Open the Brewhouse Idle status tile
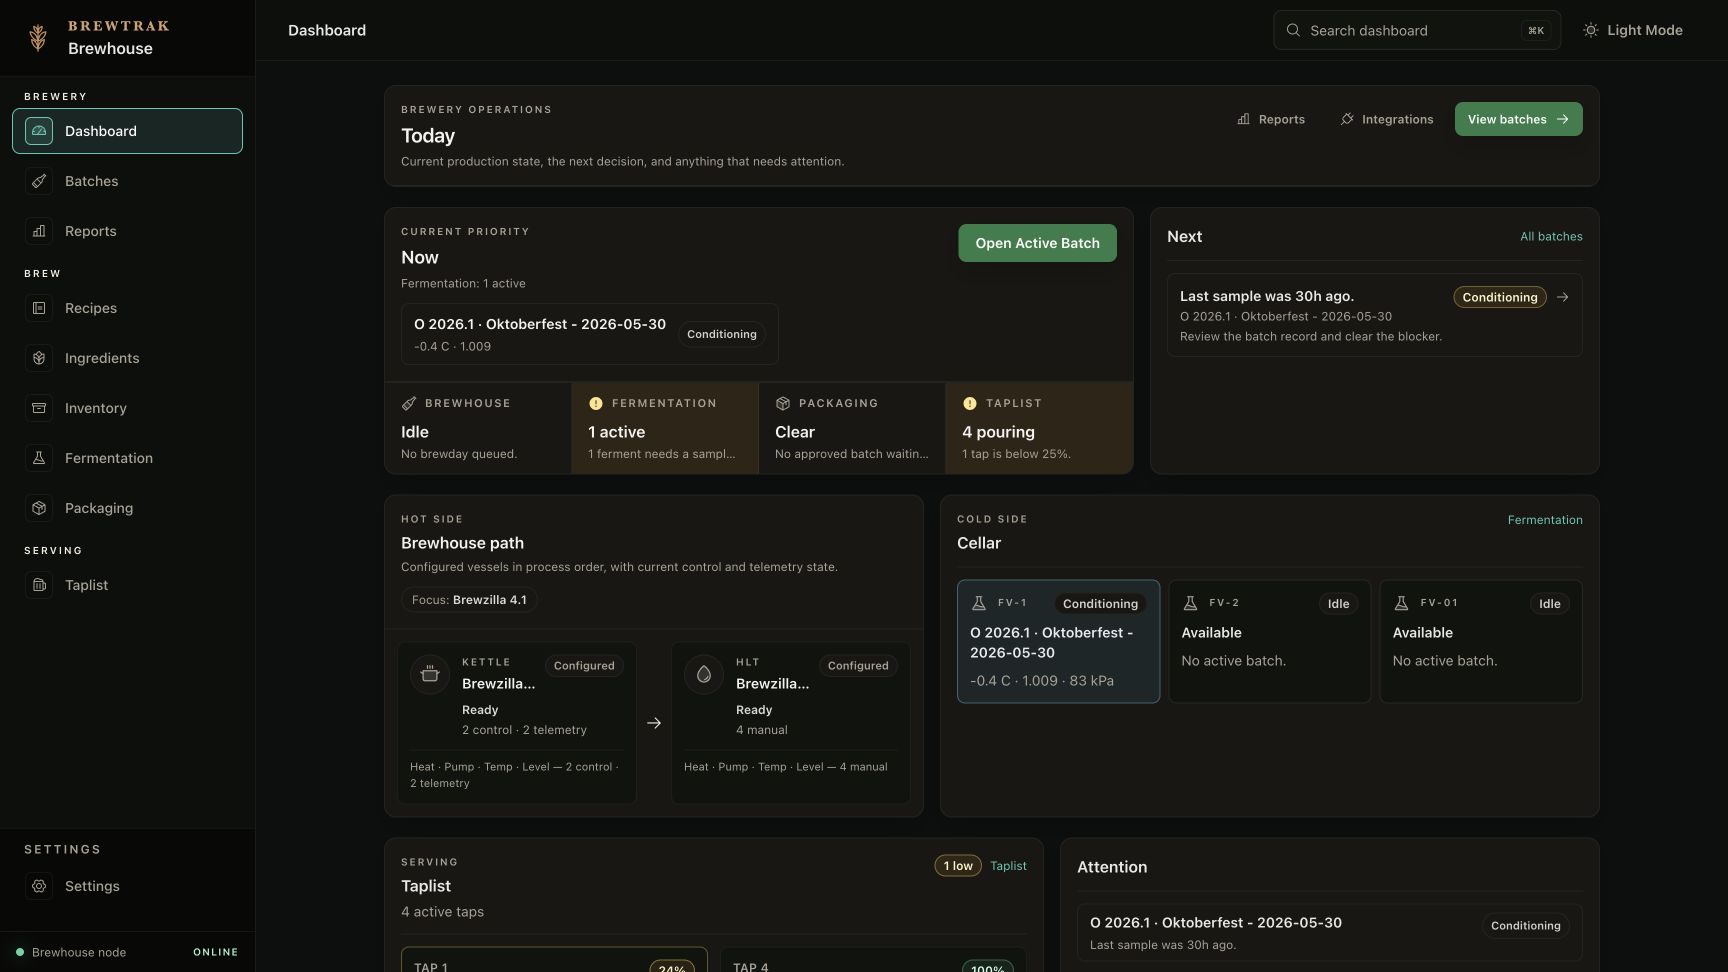1728x972 pixels. pyautogui.click(x=478, y=428)
